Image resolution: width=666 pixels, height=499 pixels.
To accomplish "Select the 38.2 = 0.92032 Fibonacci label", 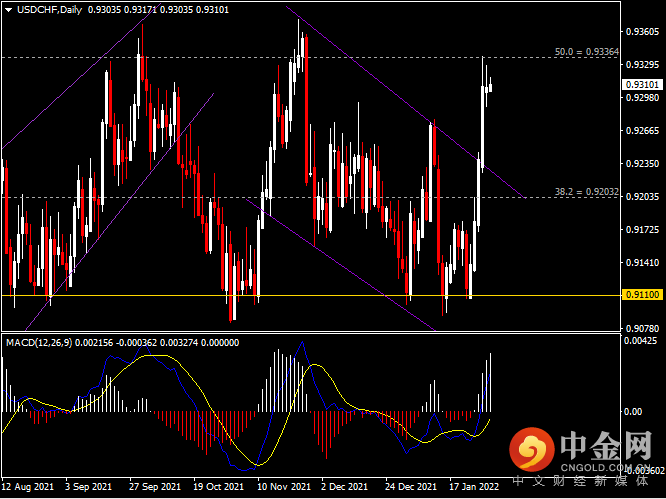I will pyautogui.click(x=587, y=192).
